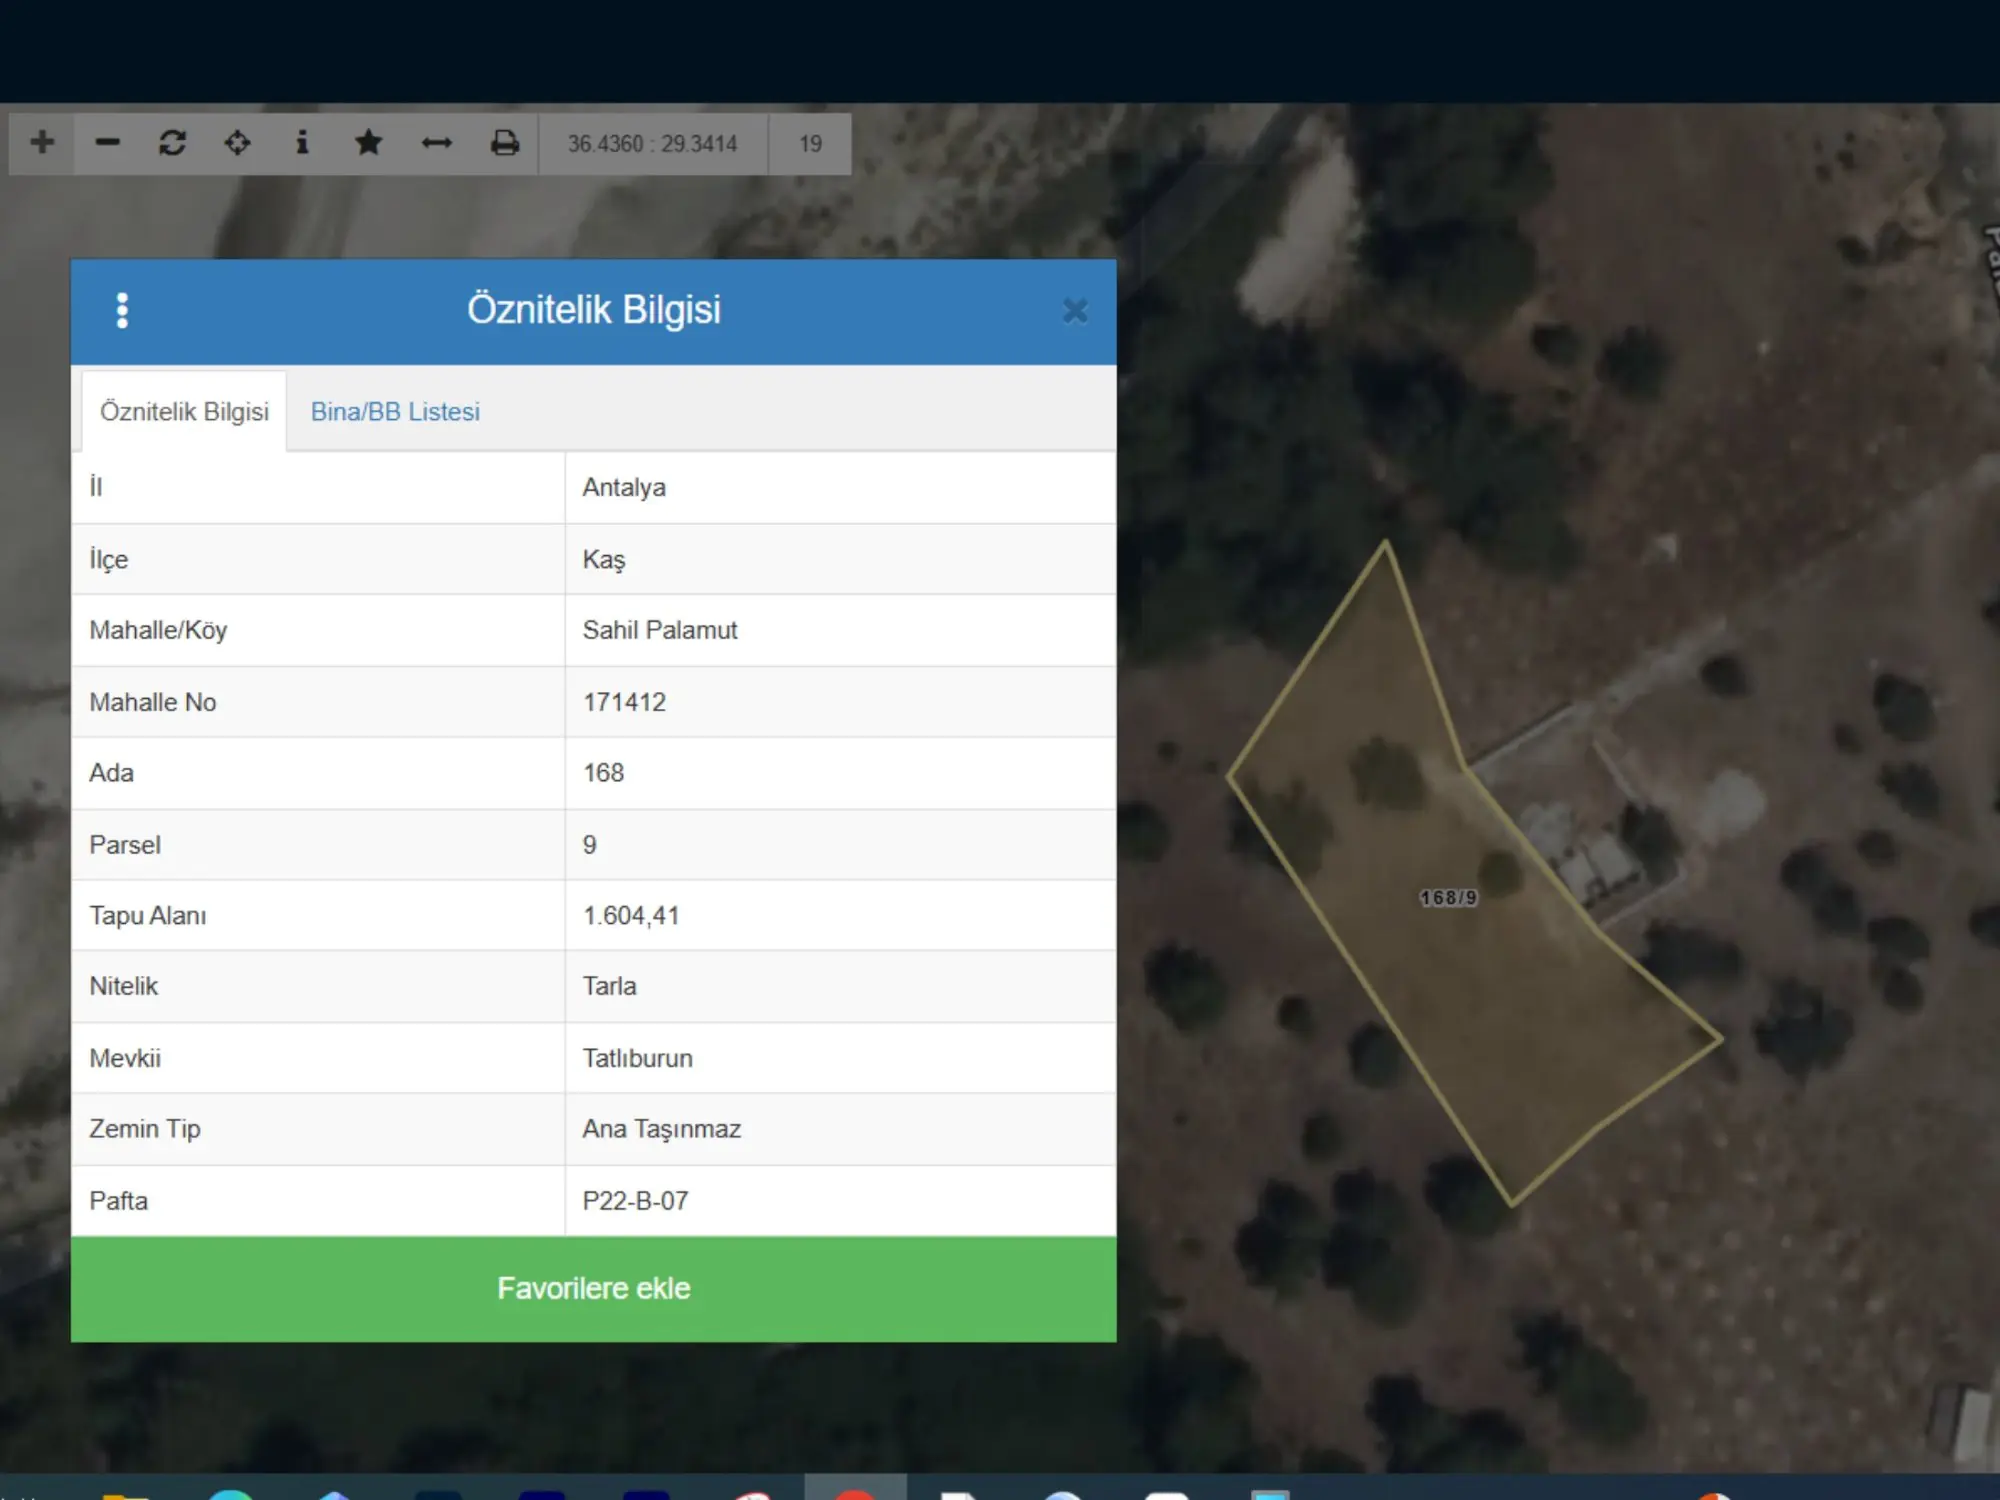
Task: Open the three-dot panel menu
Action: 122,311
